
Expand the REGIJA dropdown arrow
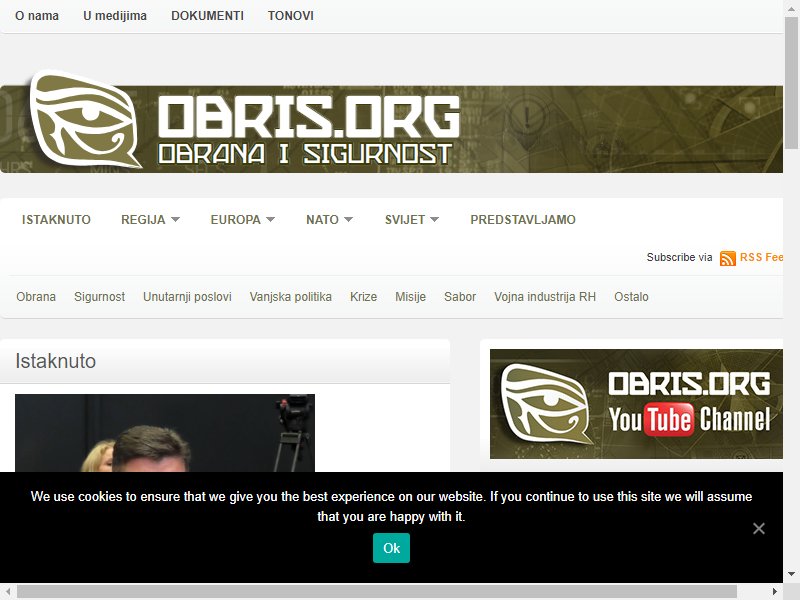tap(175, 219)
